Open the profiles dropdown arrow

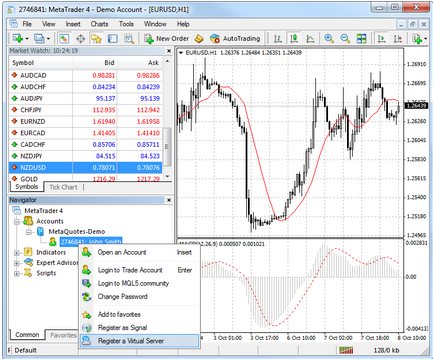tap(48, 39)
